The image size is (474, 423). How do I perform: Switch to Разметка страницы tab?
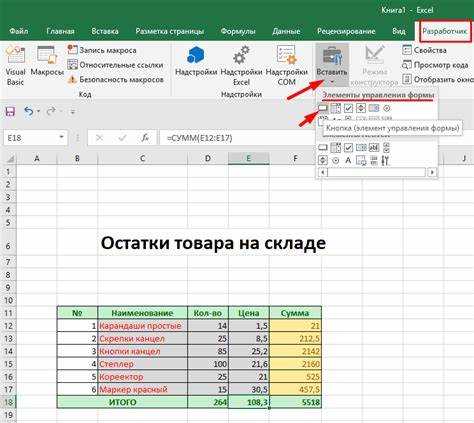click(x=170, y=31)
